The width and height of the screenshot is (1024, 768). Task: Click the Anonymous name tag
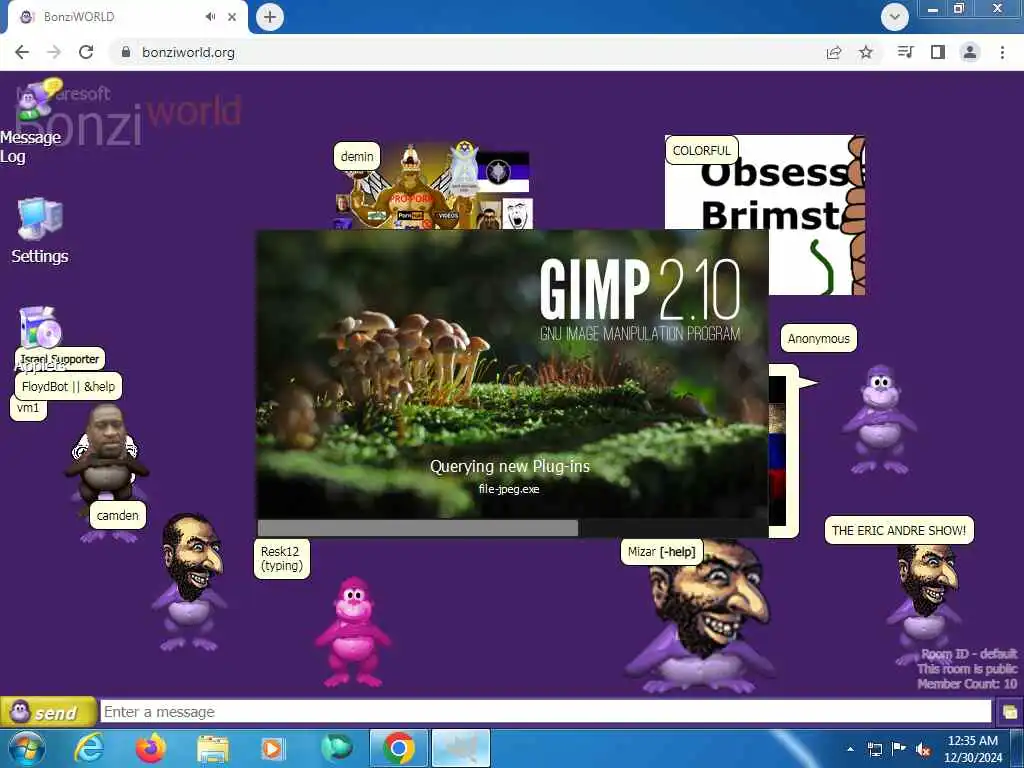pos(818,338)
